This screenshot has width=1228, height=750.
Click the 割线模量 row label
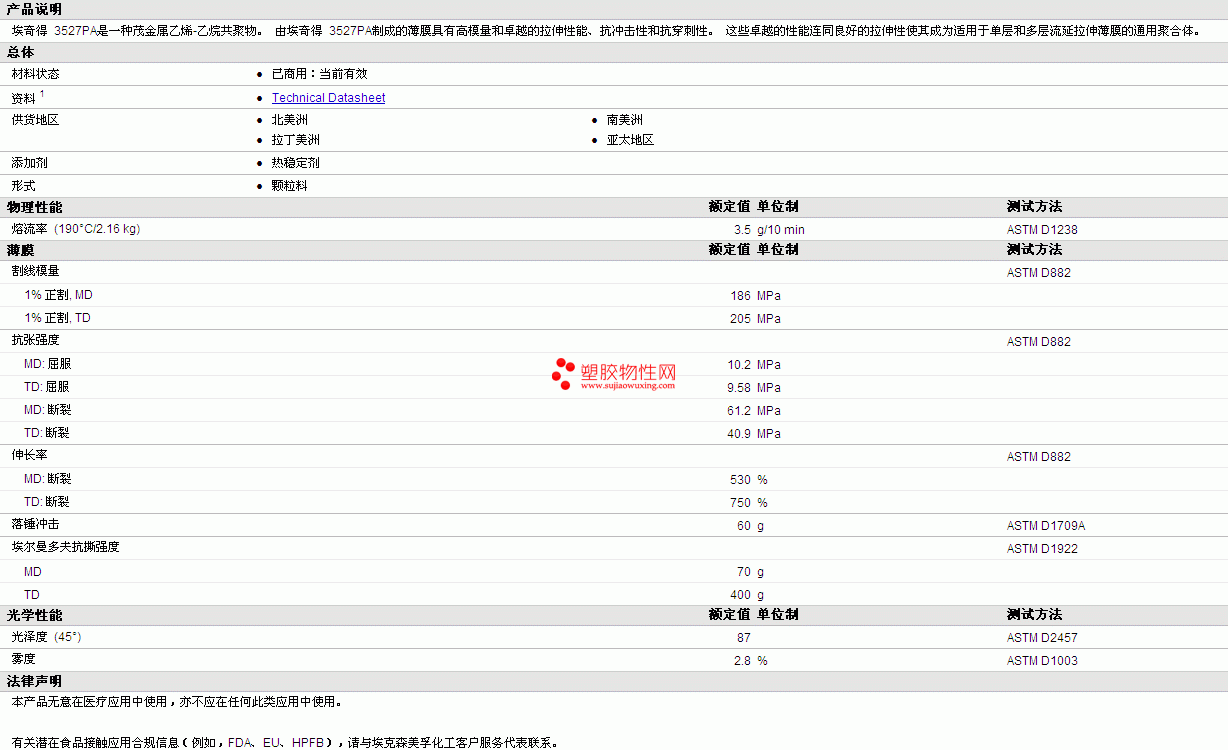[x=35, y=271]
